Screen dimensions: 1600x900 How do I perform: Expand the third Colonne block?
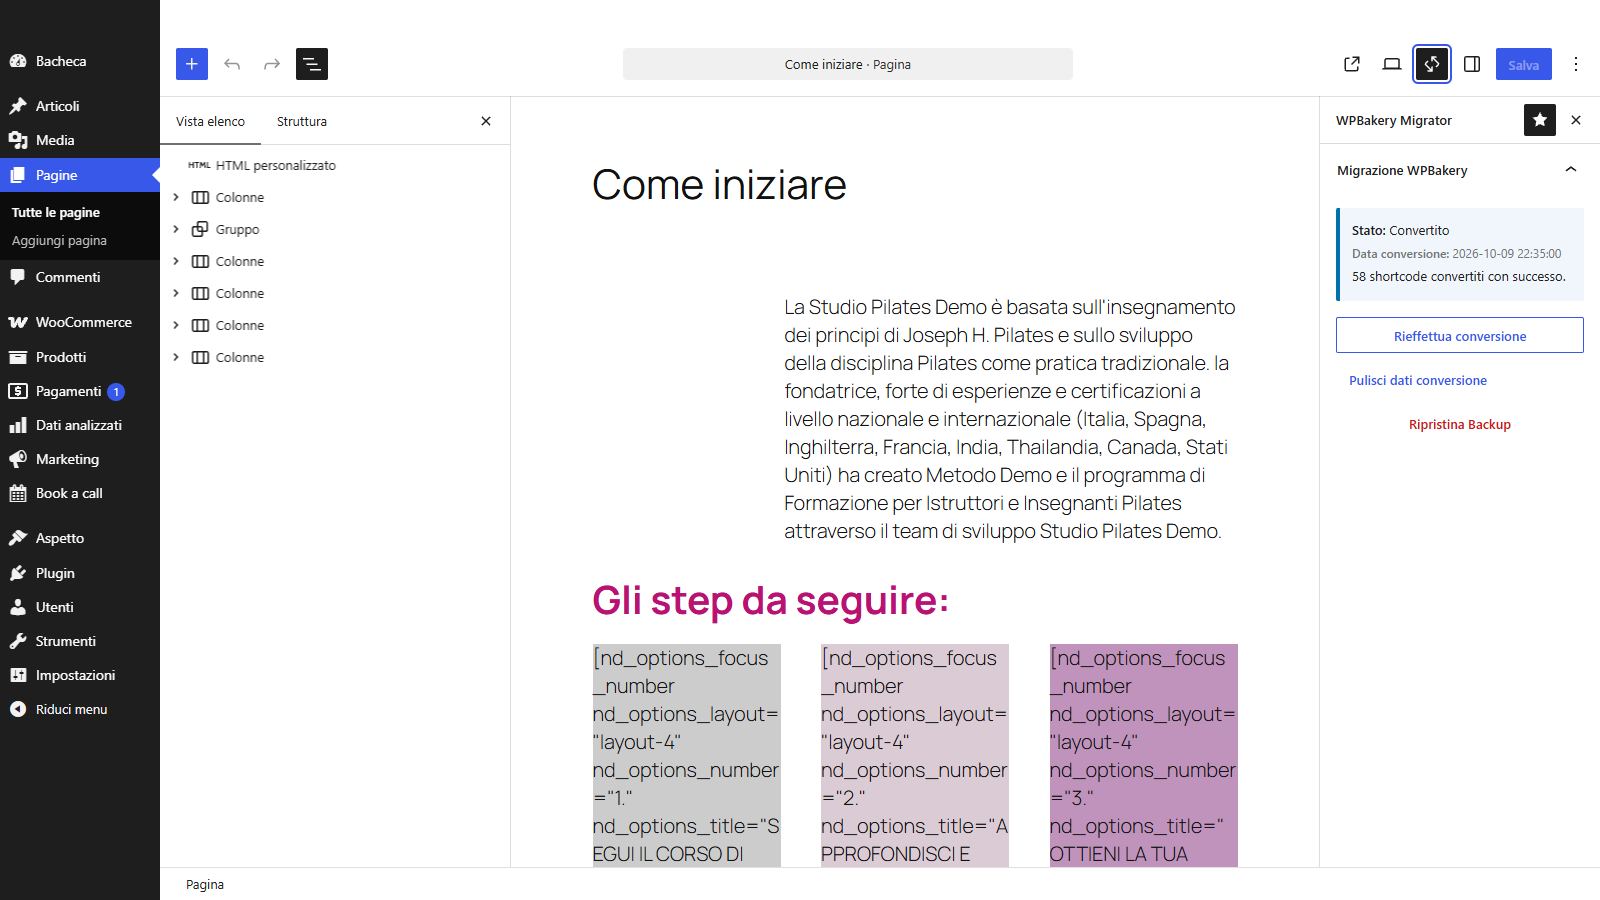pyautogui.click(x=176, y=293)
